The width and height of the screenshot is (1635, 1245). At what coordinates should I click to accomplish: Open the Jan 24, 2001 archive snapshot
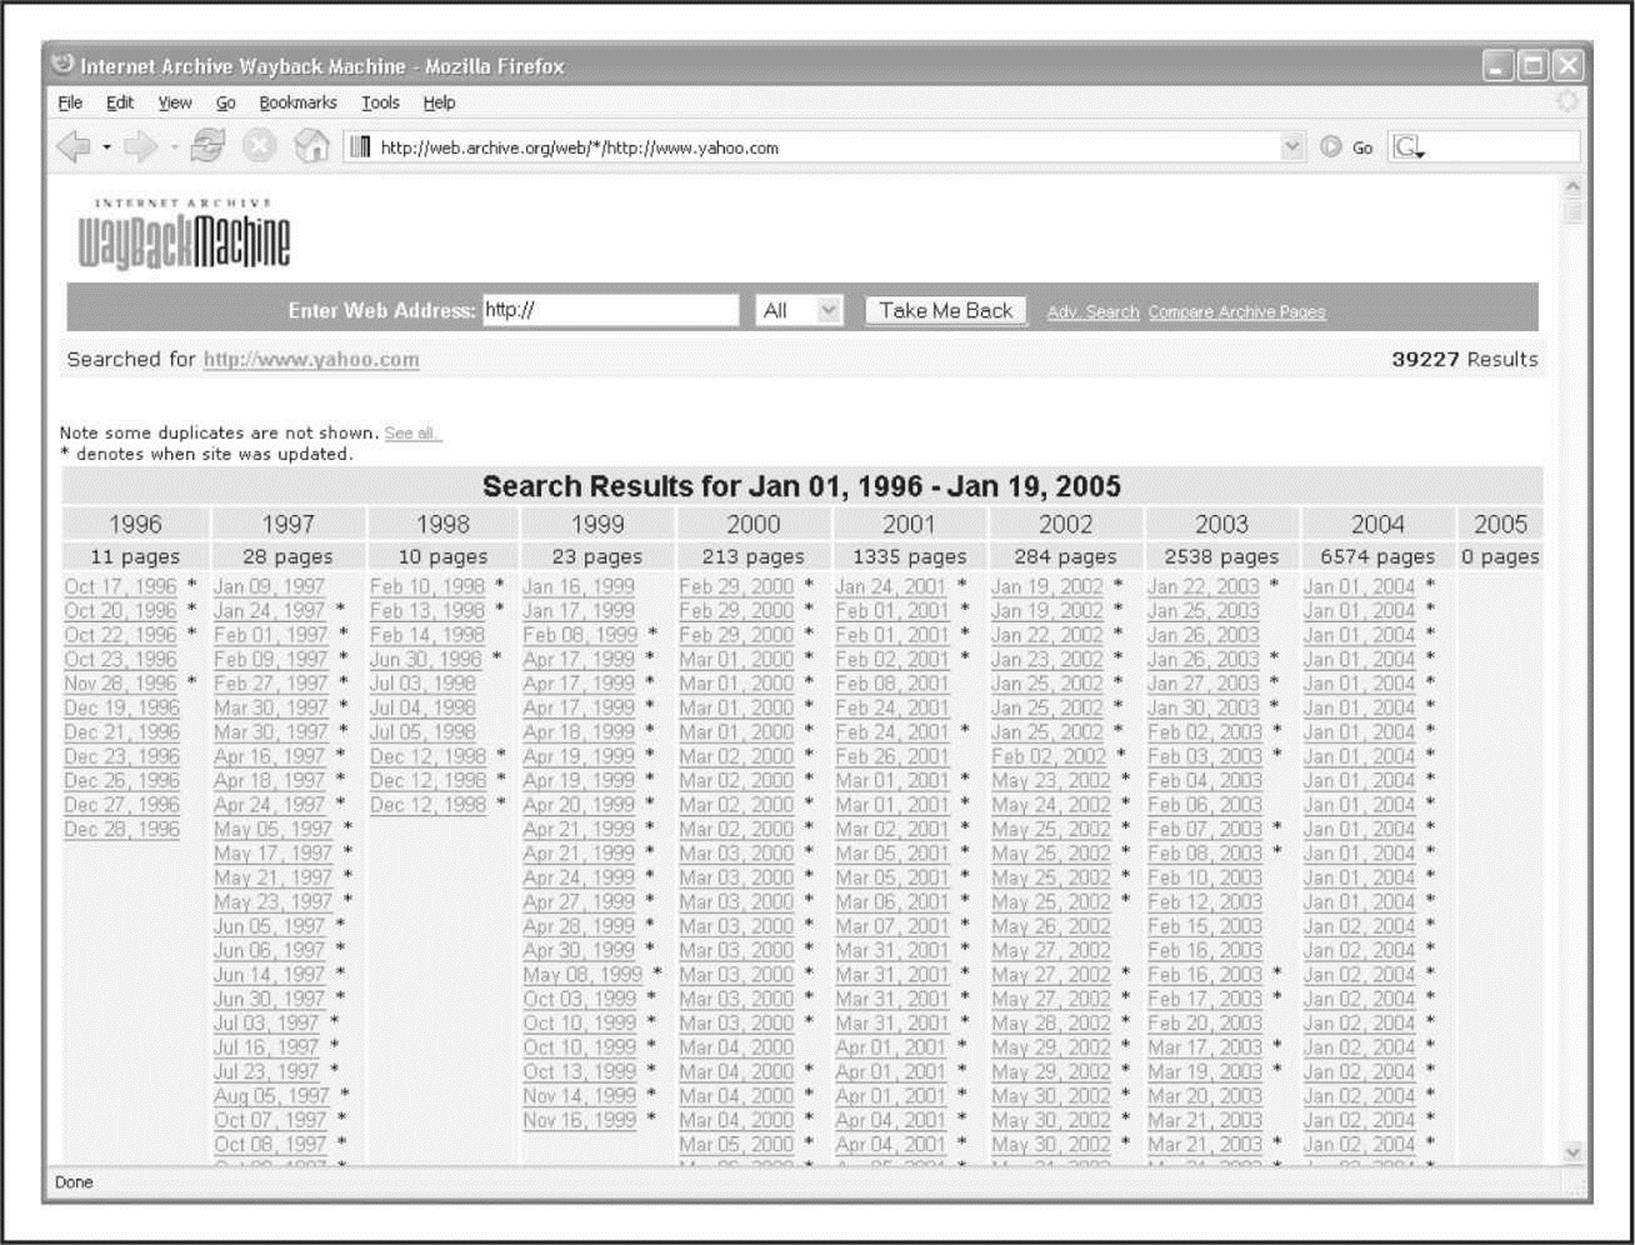pyautogui.click(x=891, y=587)
